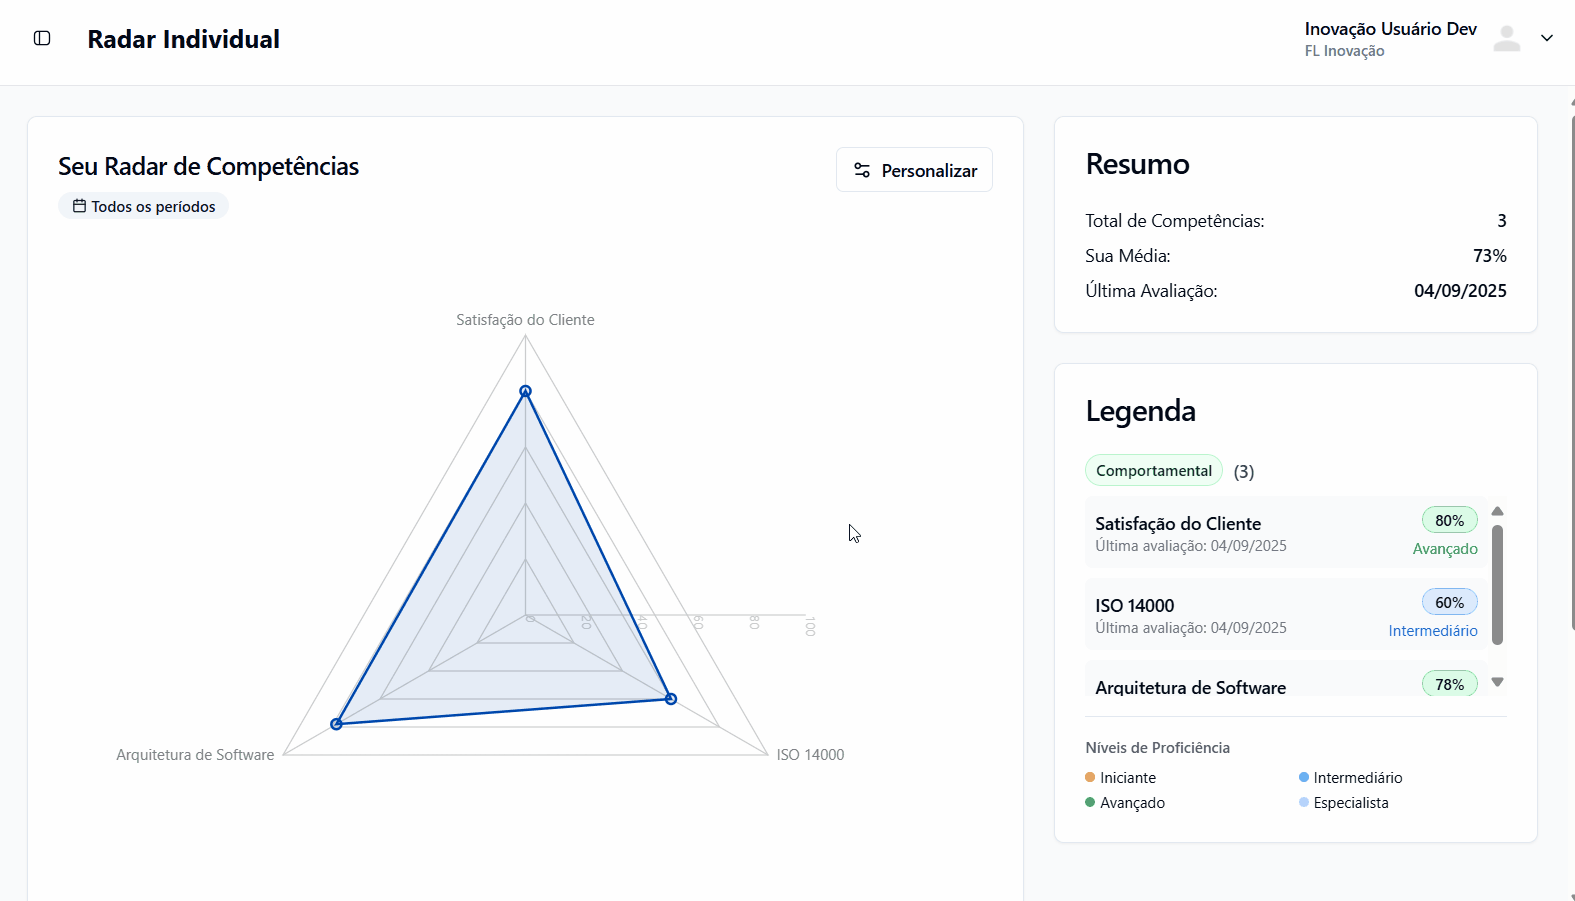Open the Todos os períodos filter
The height and width of the screenshot is (901, 1575).
(x=144, y=206)
